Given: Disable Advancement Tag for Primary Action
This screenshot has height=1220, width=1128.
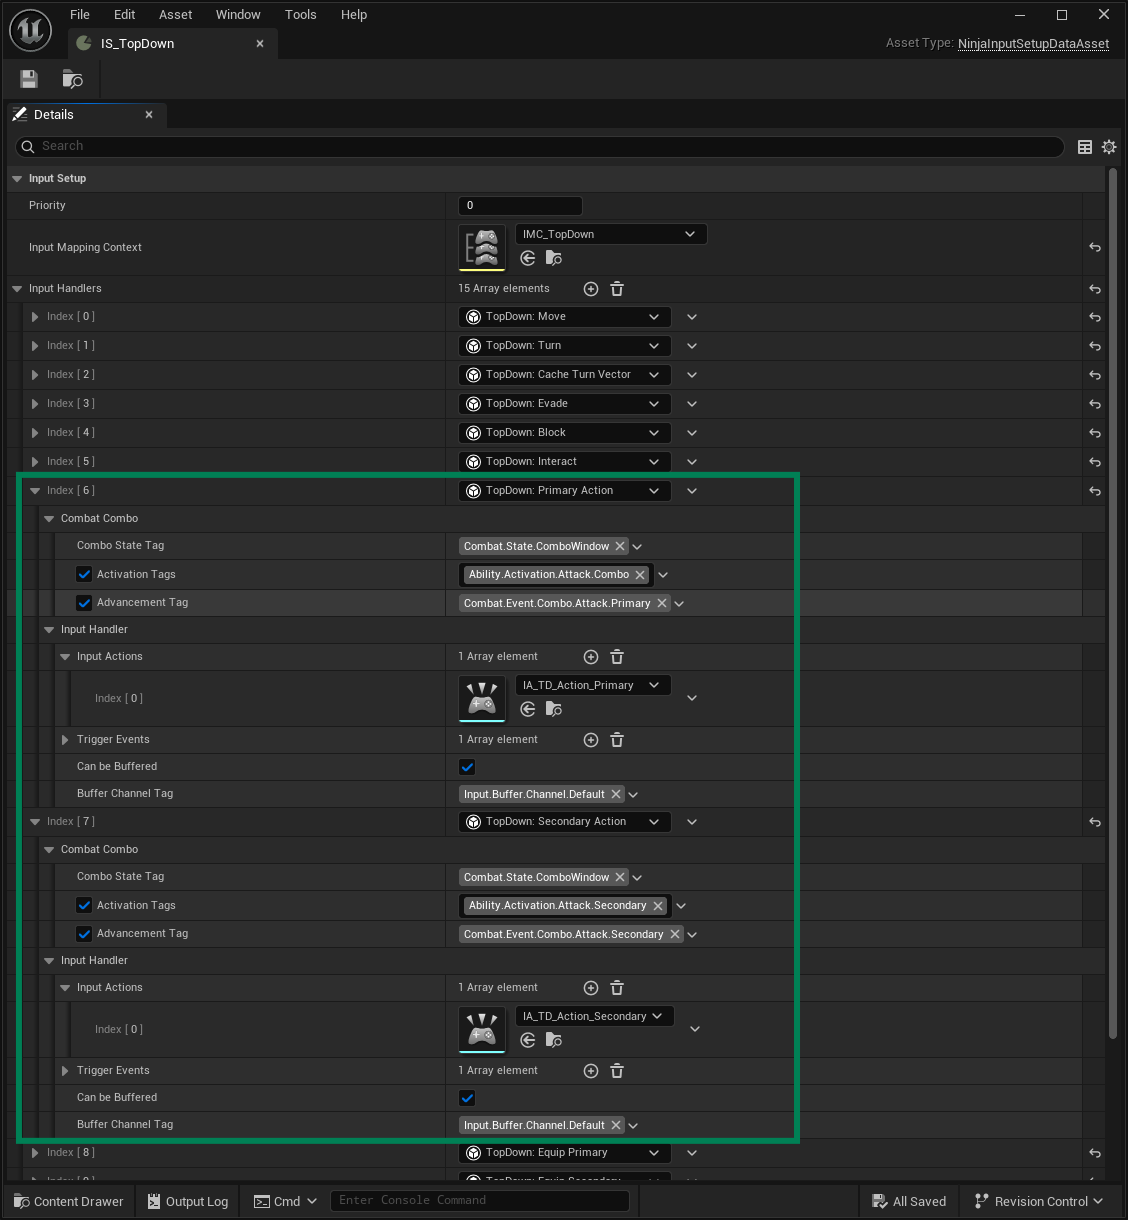Looking at the screenshot, I should 84,603.
